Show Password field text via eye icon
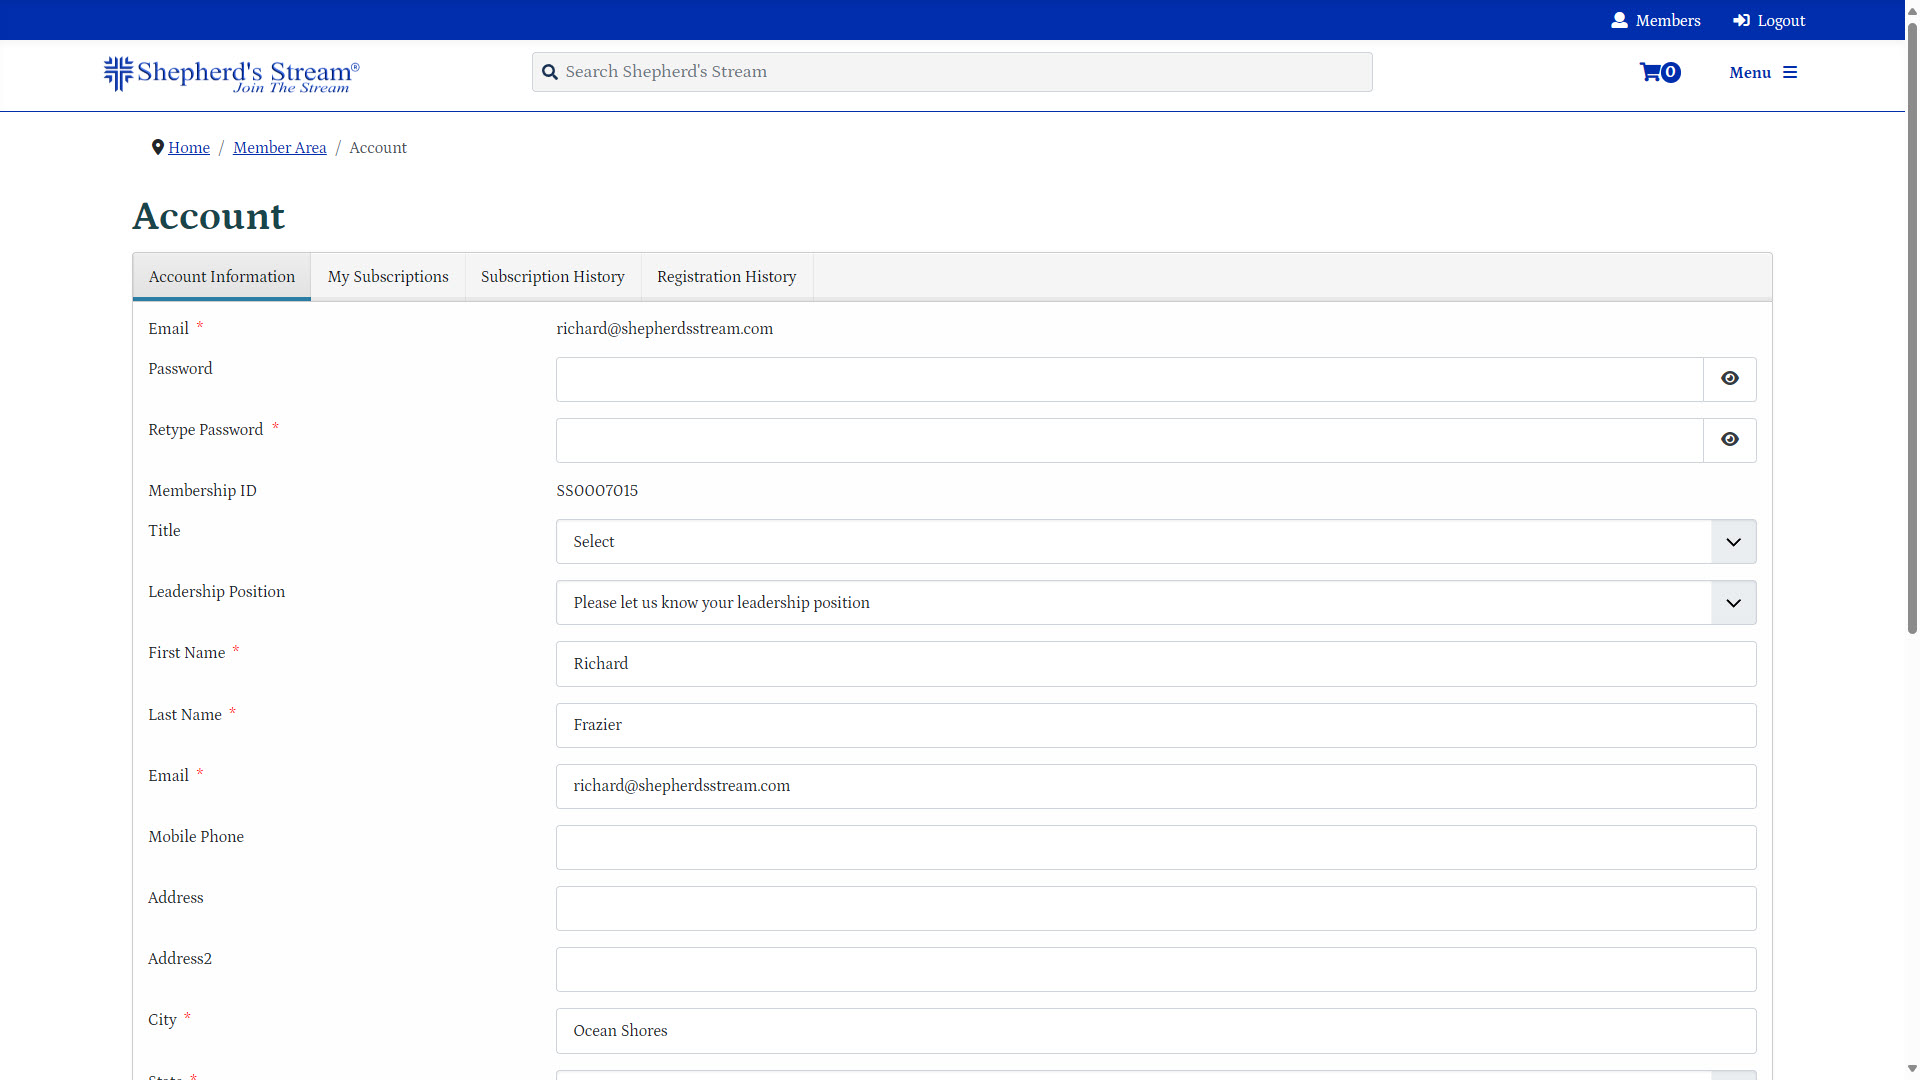The height and width of the screenshot is (1080, 1920). [1729, 379]
